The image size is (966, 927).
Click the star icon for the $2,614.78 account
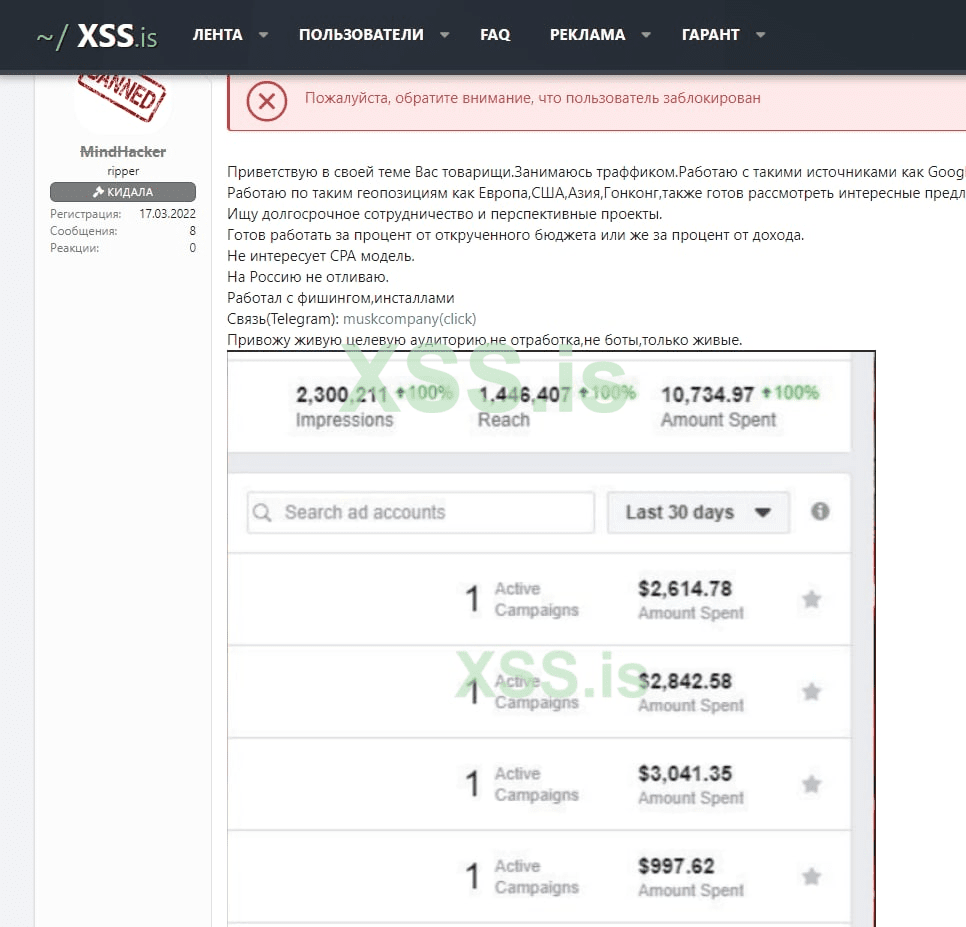click(x=812, y=599)
